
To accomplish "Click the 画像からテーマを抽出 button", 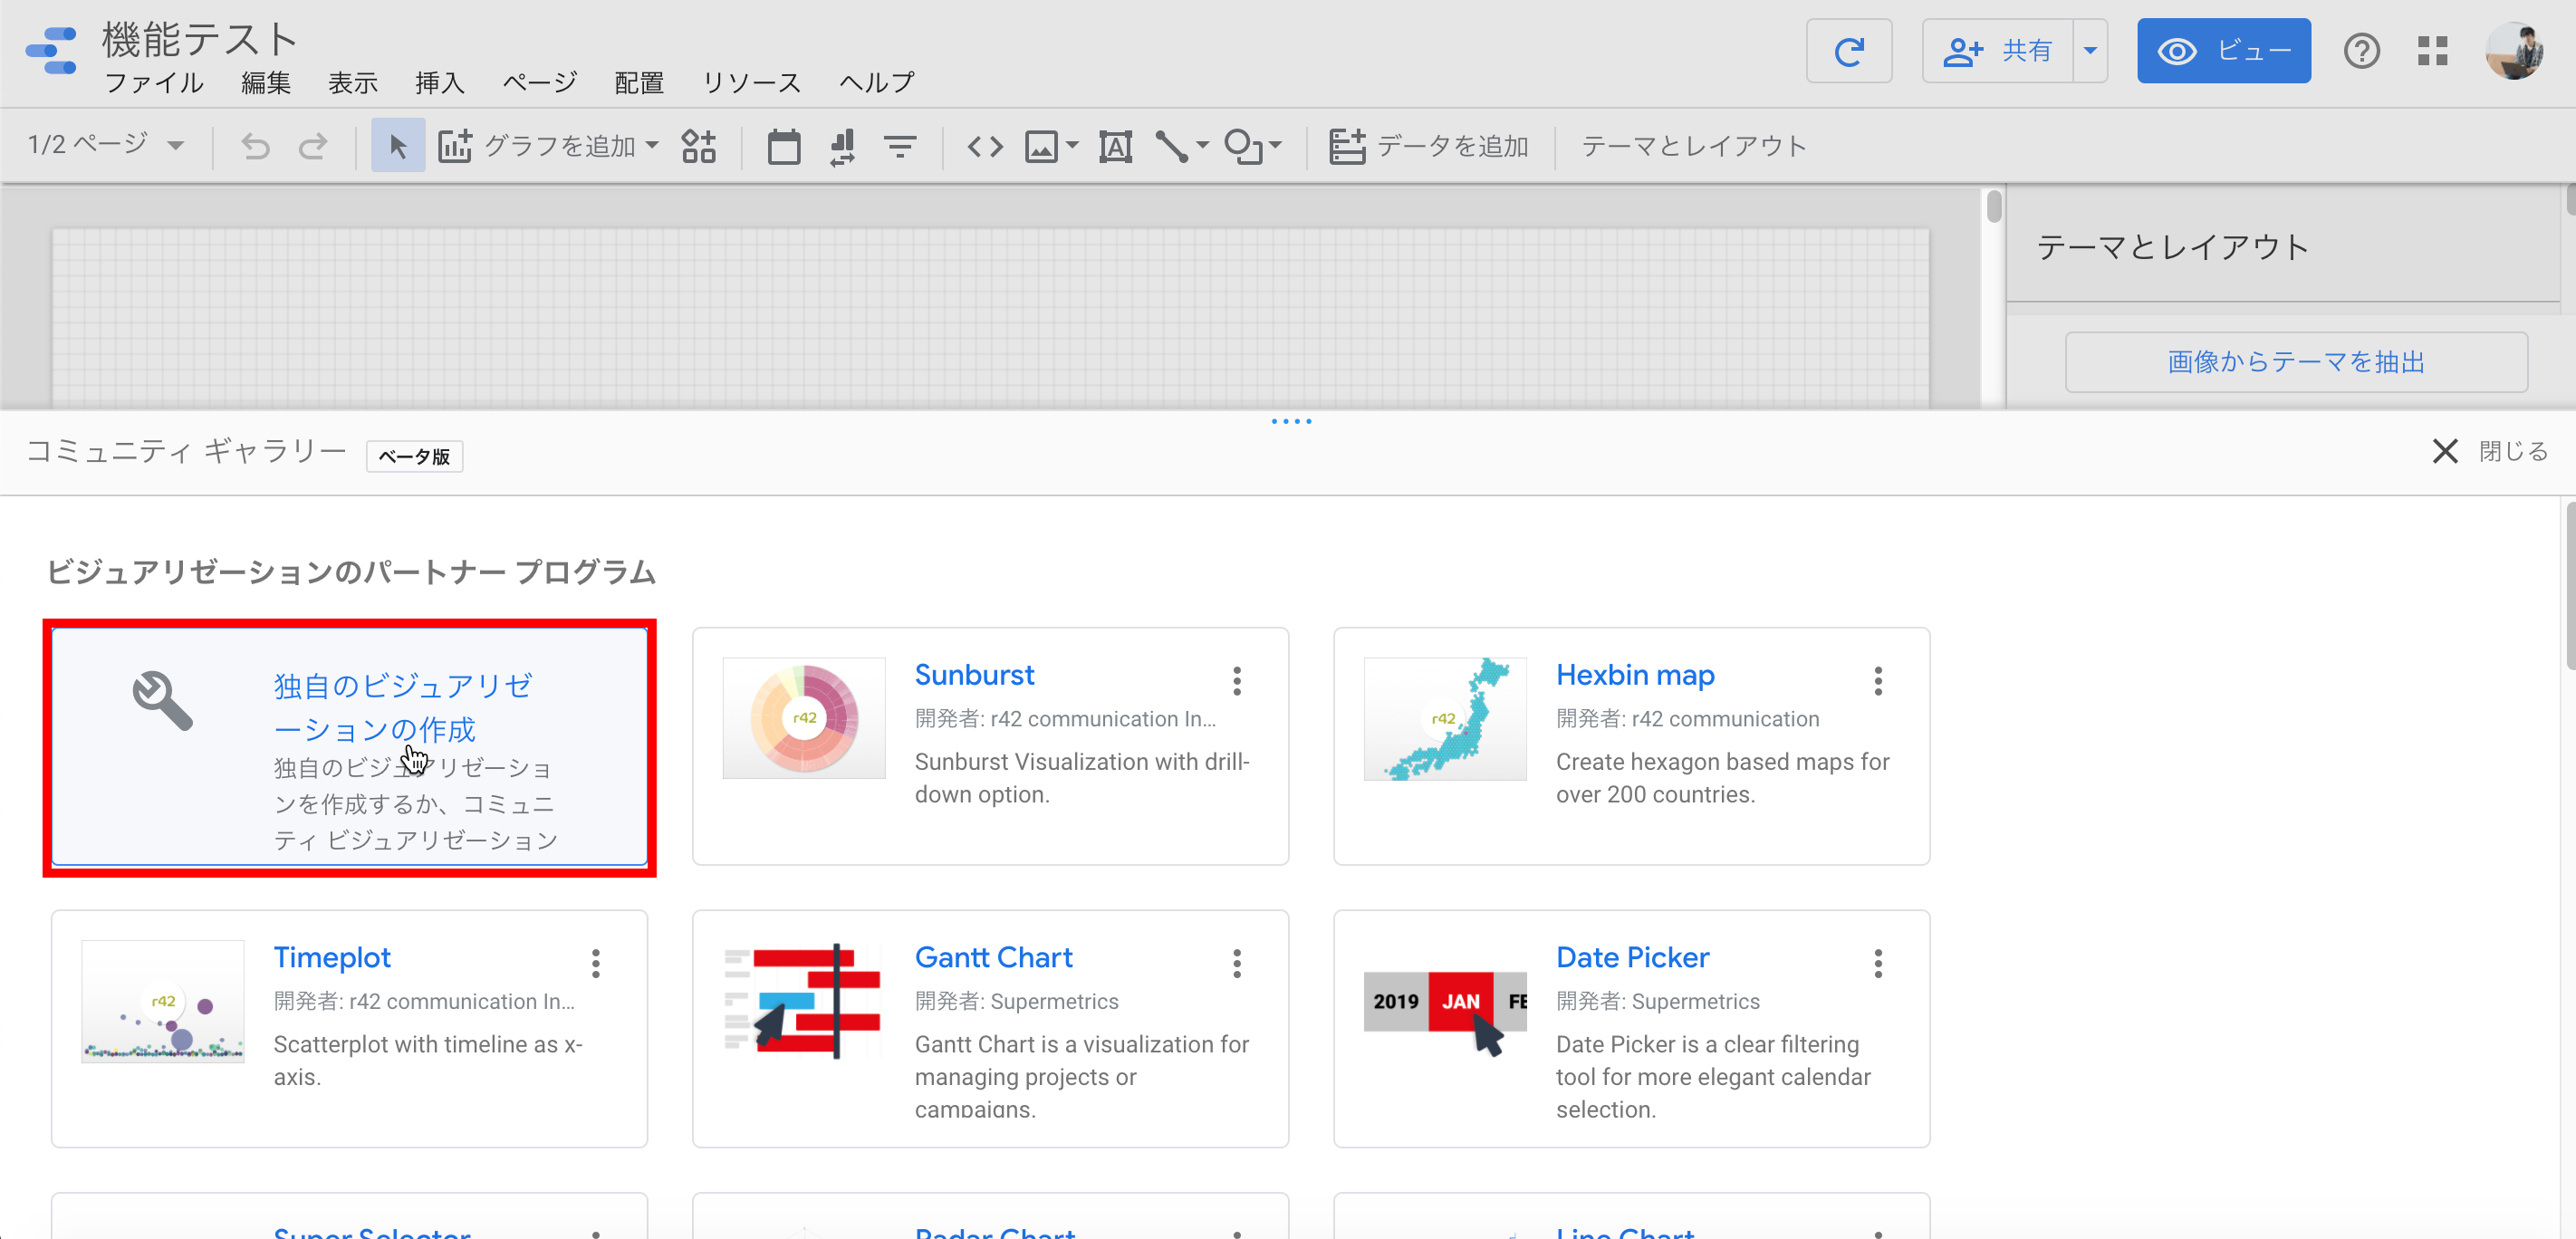I will [2295, 362].
